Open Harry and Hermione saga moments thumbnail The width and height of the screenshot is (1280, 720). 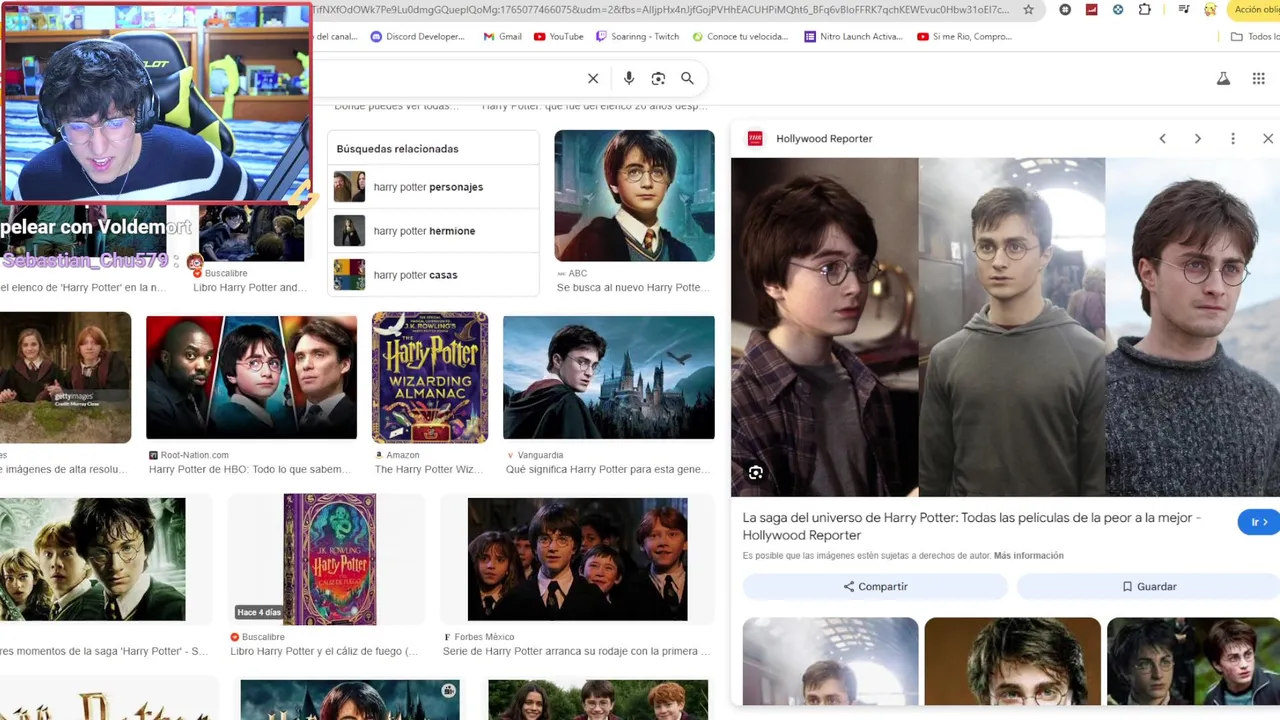(x=92, y=559)
